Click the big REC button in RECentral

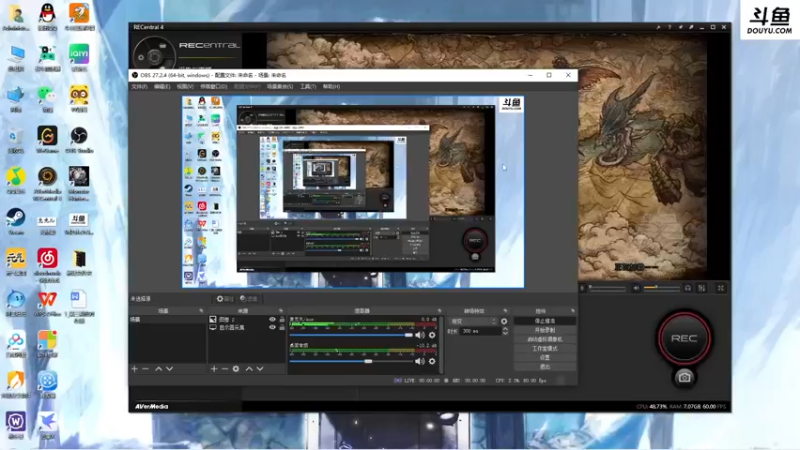point(684,338)
